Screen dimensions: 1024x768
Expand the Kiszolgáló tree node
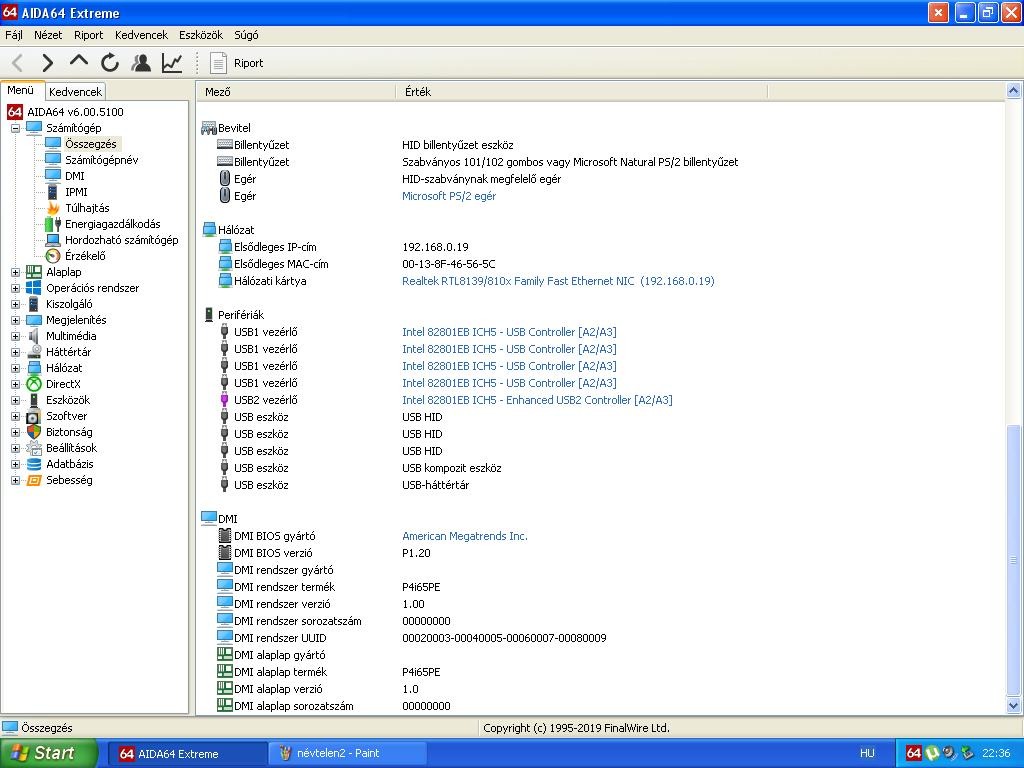[15, 304]
